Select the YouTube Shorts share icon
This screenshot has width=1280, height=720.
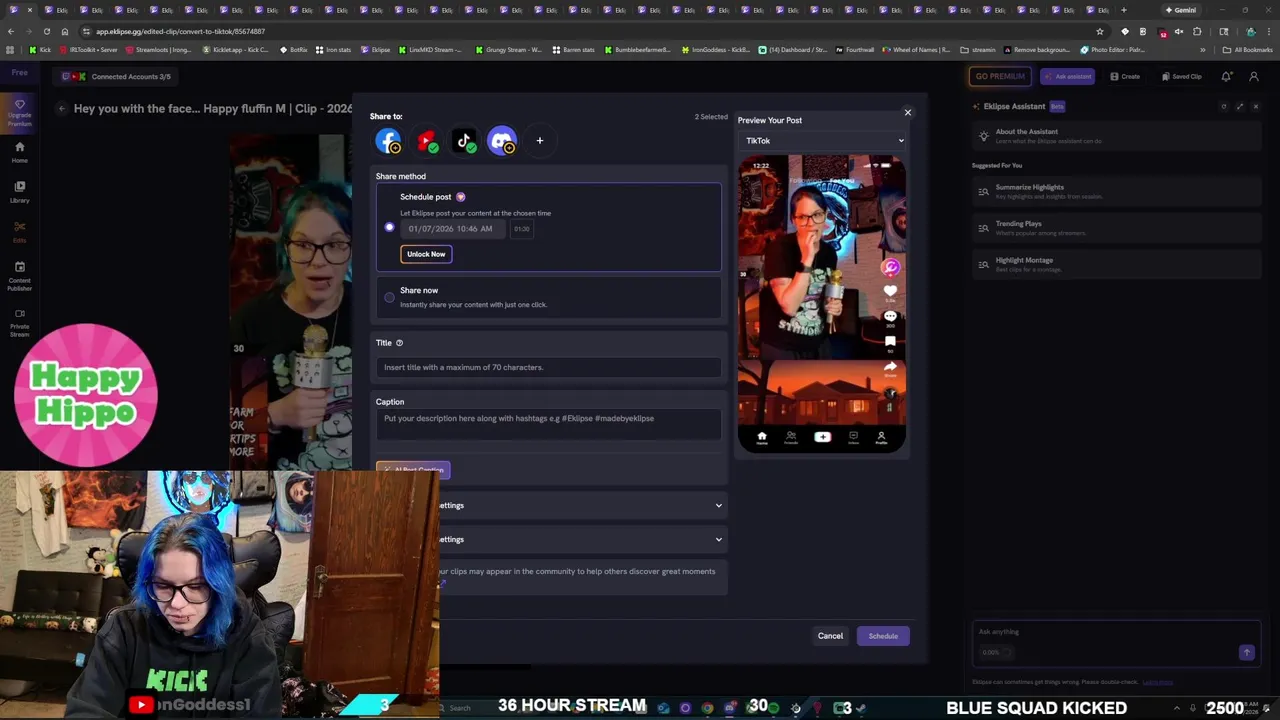[427, 141]
